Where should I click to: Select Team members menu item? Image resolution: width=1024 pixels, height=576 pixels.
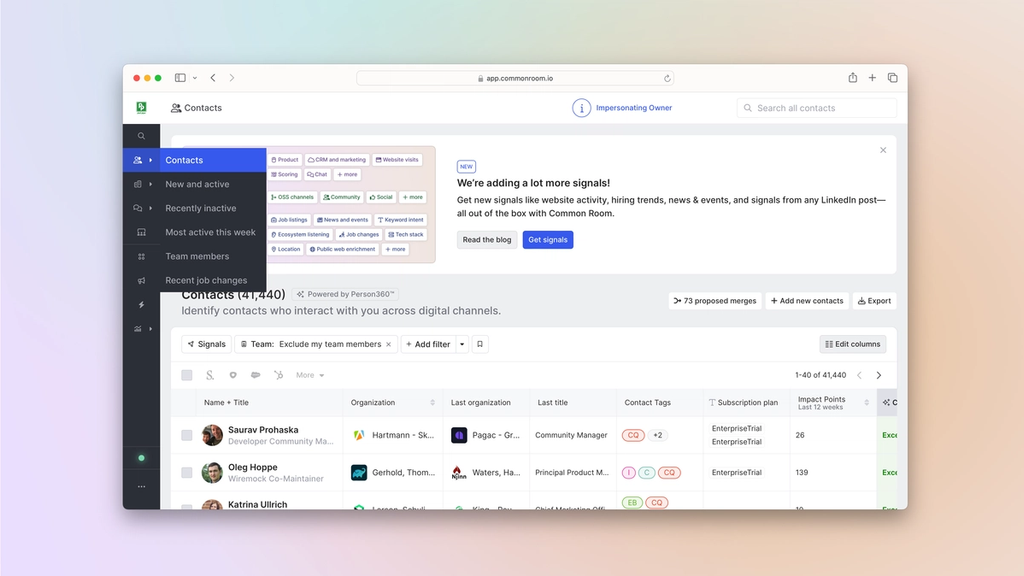[213, 257]
